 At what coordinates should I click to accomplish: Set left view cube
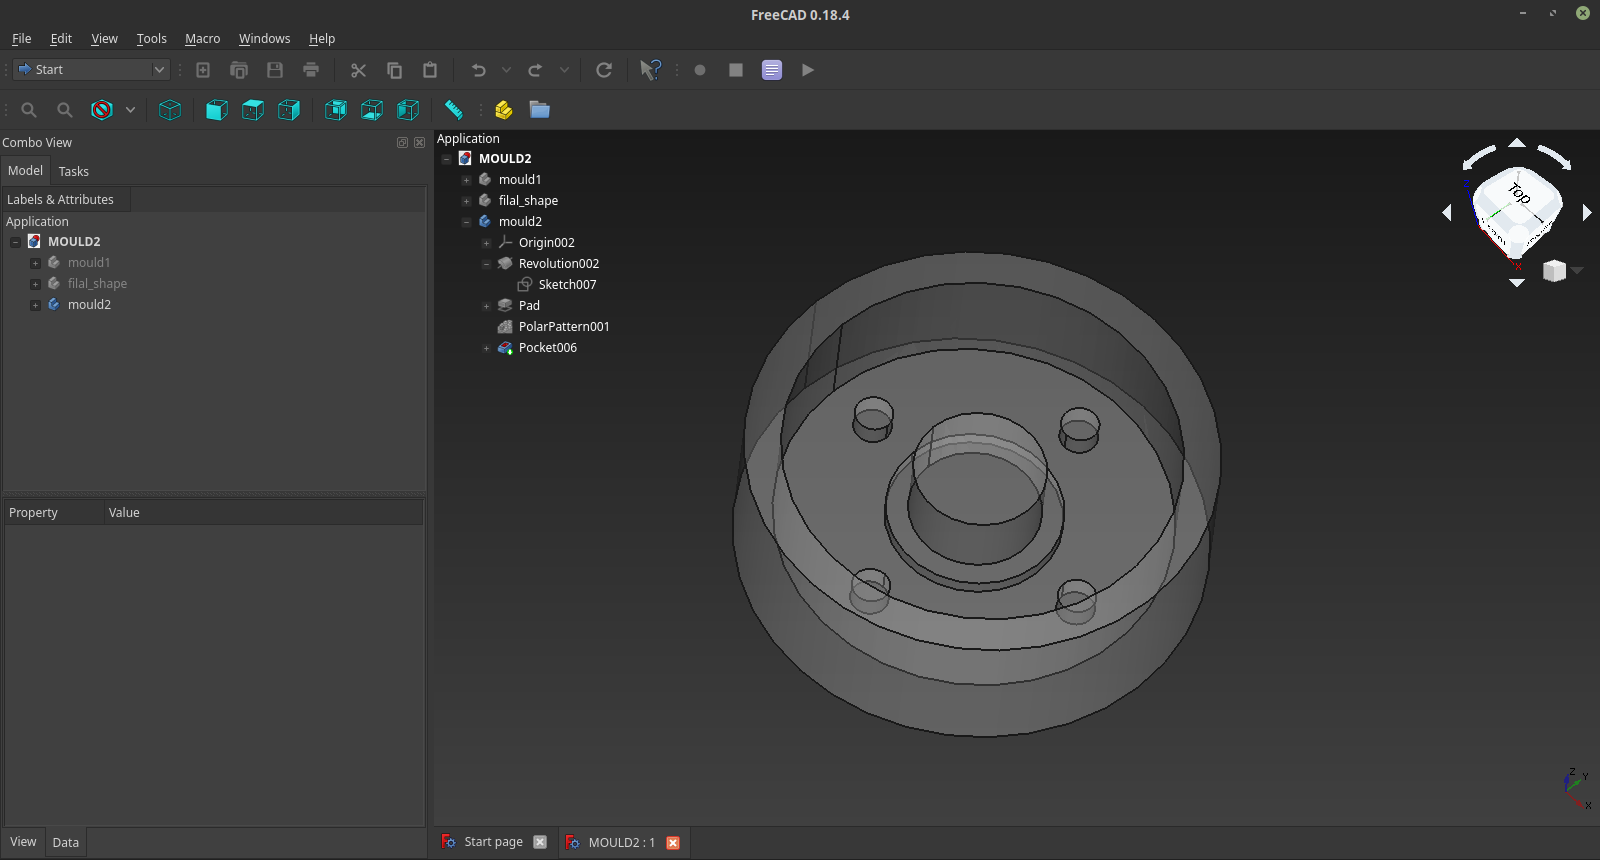click(x=408, y=110)
